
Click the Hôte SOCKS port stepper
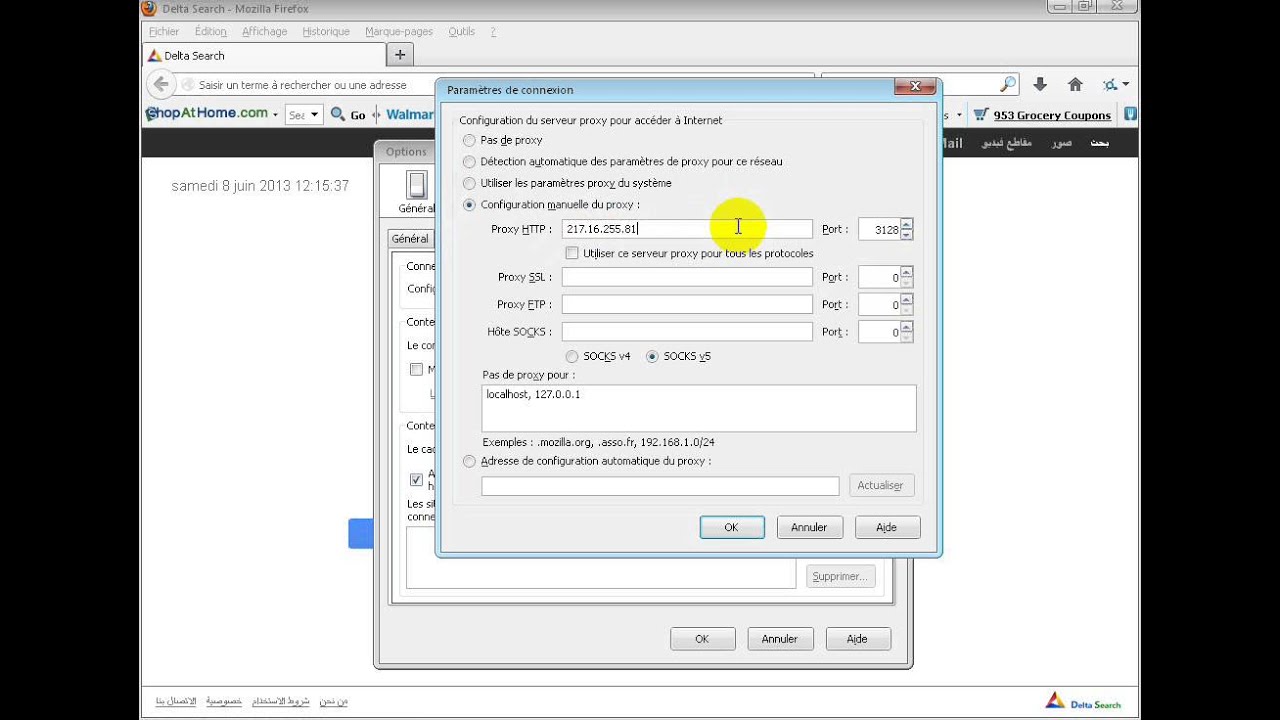tap(906, 332)
